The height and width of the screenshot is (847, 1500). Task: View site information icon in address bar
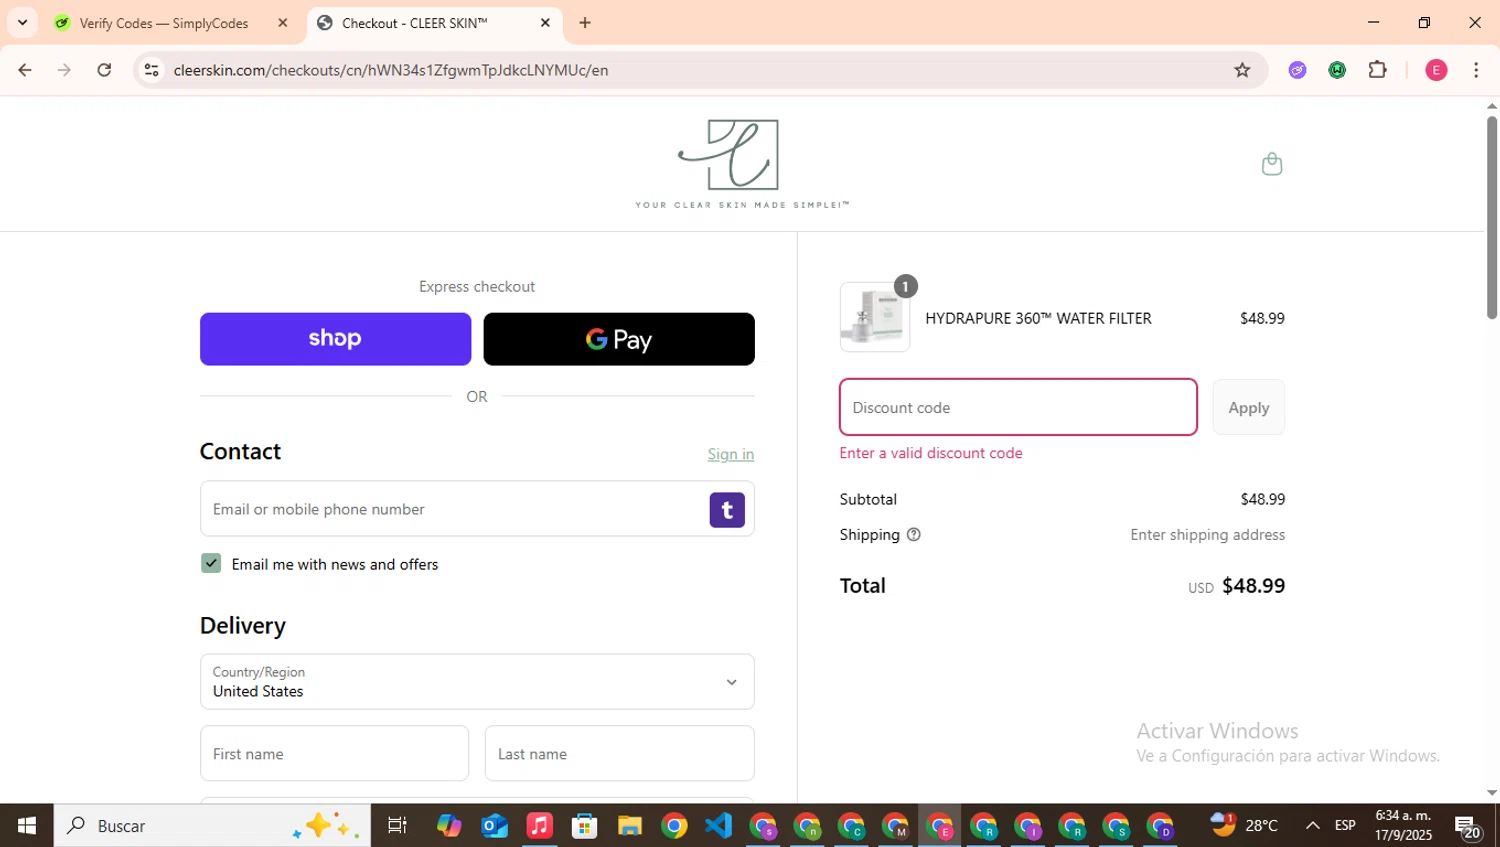point(151,70)
